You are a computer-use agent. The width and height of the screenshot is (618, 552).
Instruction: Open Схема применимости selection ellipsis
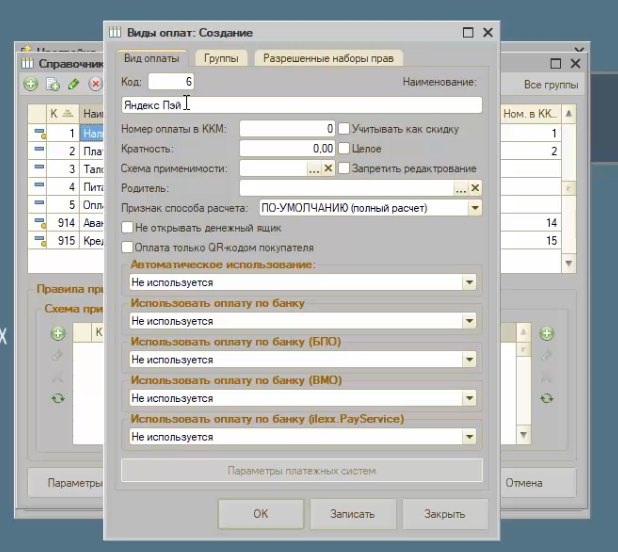click(x=314, y=169)
